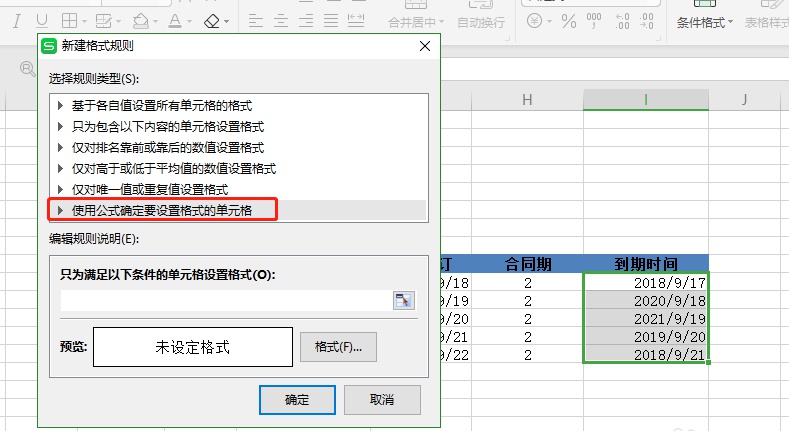
Task: Open the font color dropdown arrow
Action: coord(190,22)
